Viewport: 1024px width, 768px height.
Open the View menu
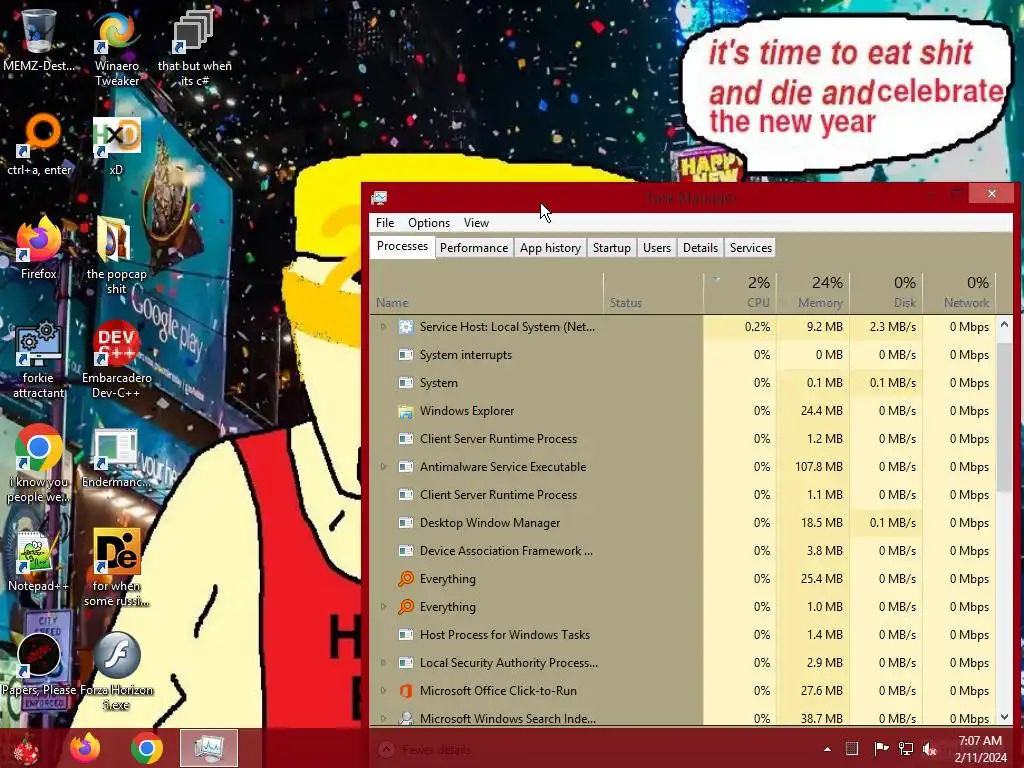pyautogui.click(x=476, y=223)
